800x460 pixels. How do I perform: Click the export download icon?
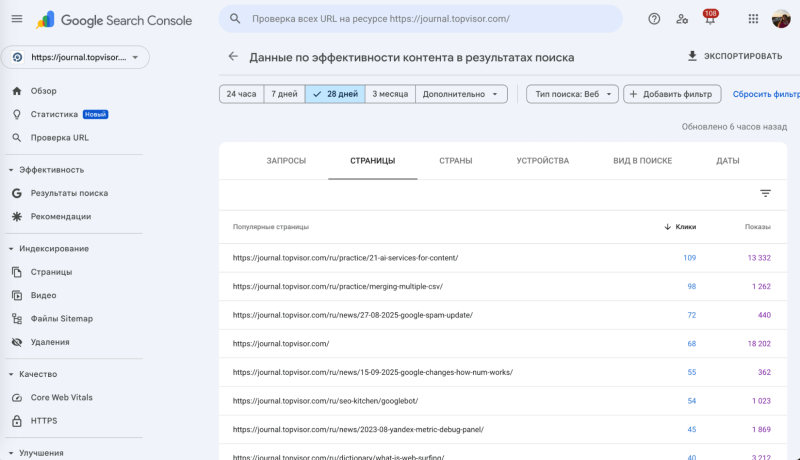coord(692,56)
